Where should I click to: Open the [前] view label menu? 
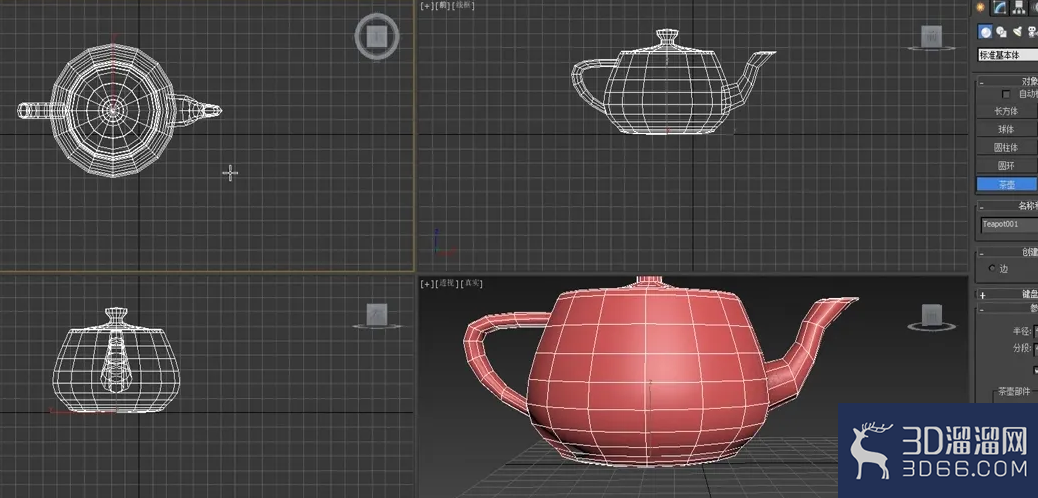tap(442, 5)
